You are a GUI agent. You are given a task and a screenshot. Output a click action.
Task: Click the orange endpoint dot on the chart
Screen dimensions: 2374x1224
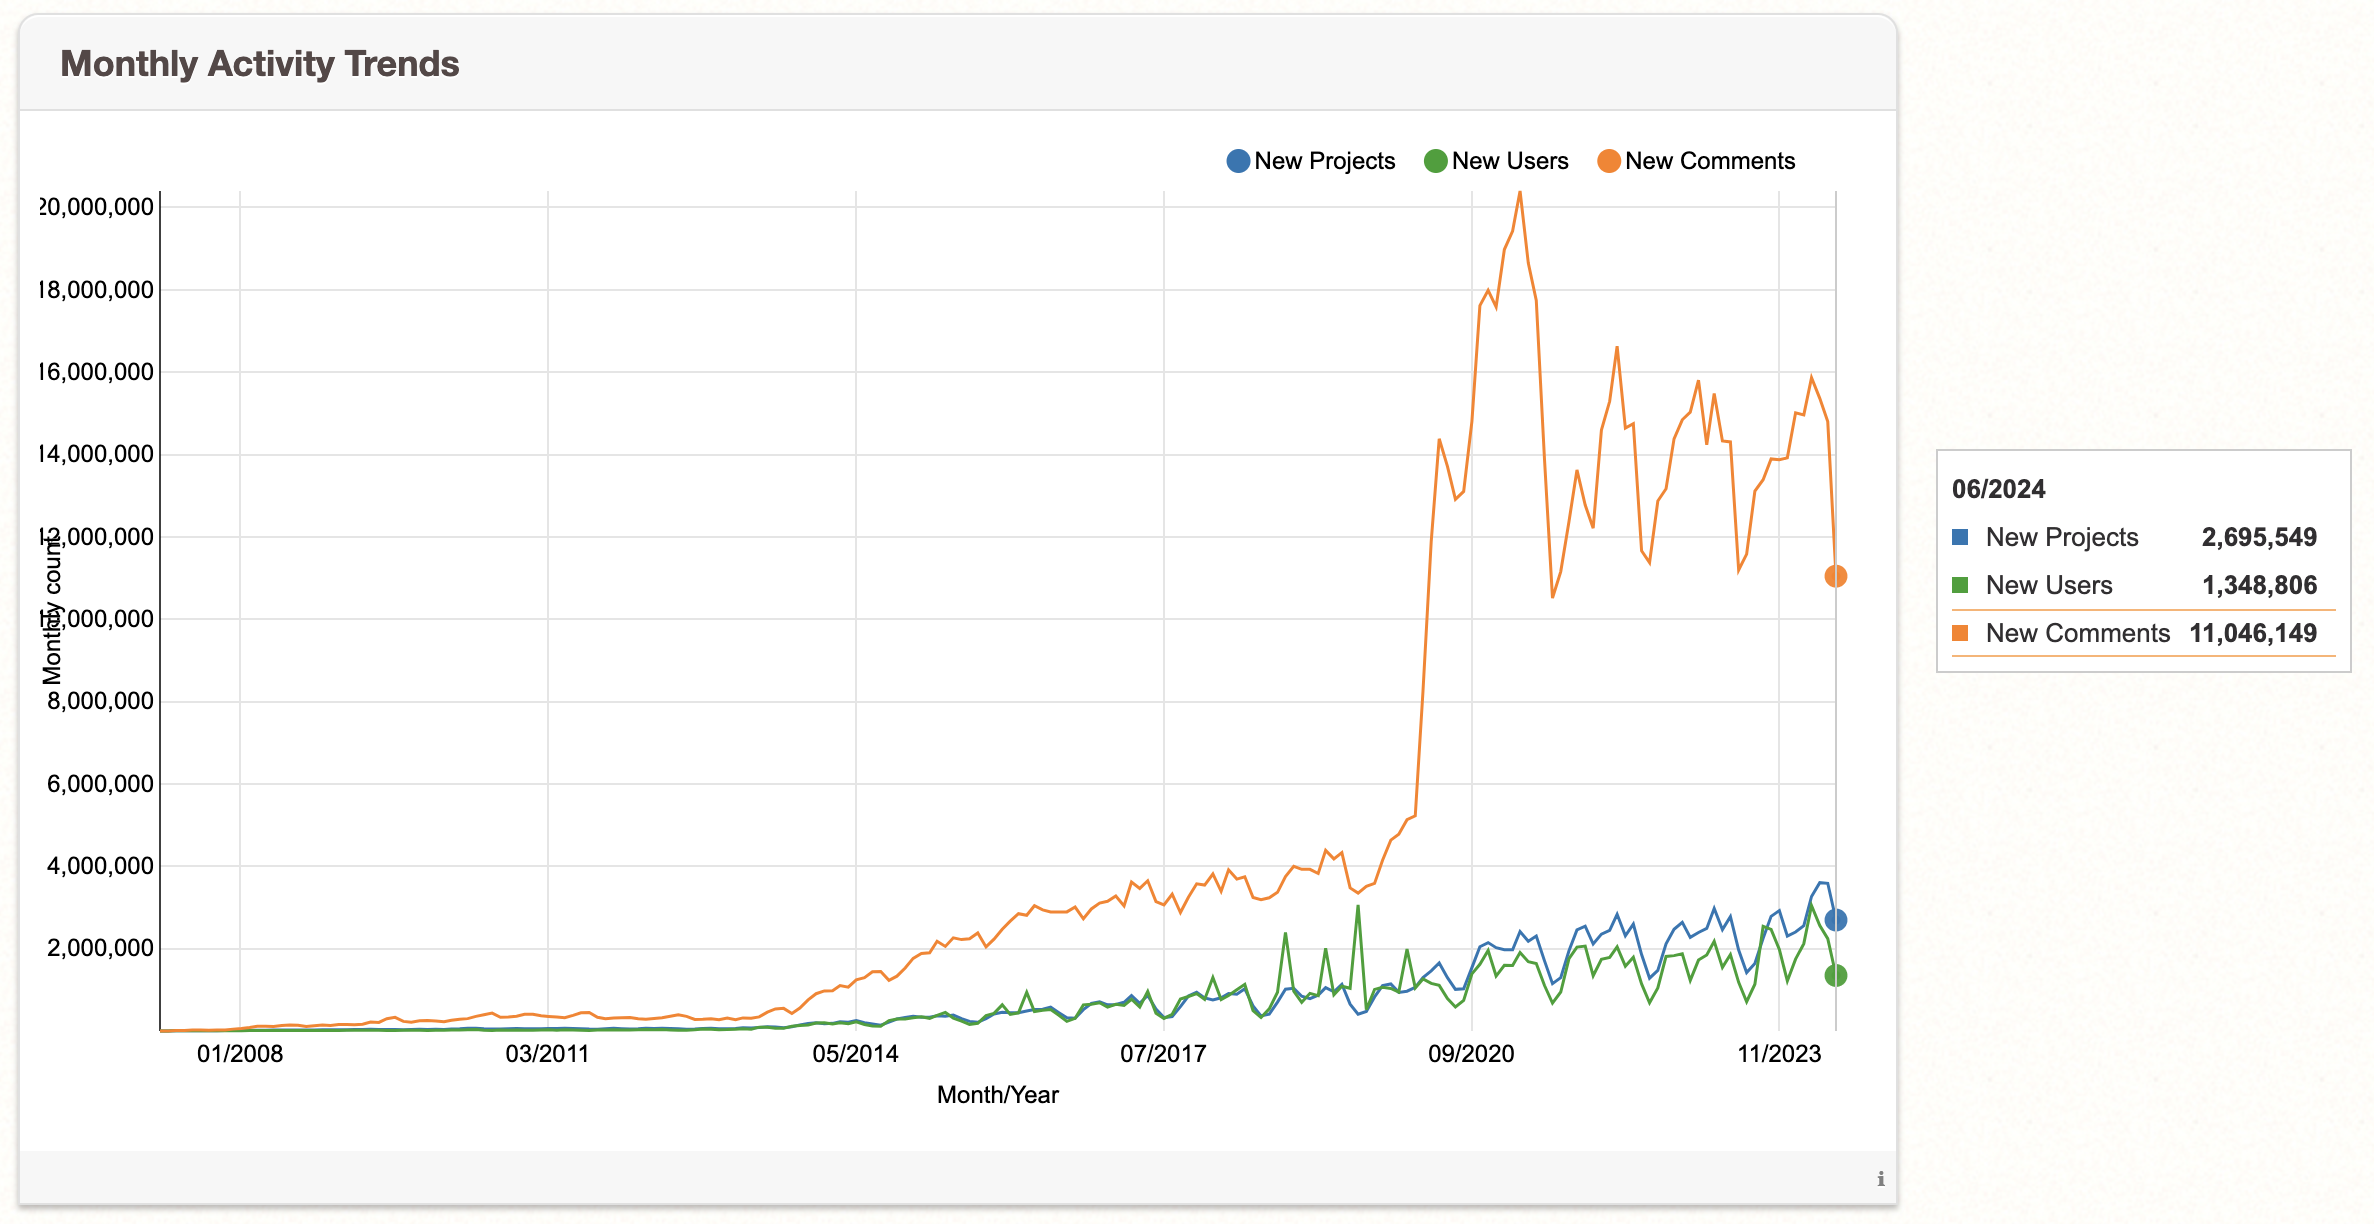click(x=1835, y=575)
